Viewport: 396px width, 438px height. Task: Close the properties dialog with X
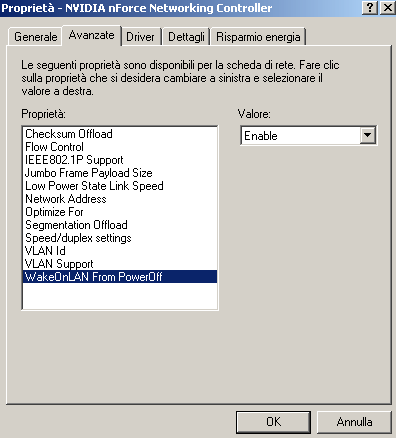pyautogui.click(x=388, y=7)
